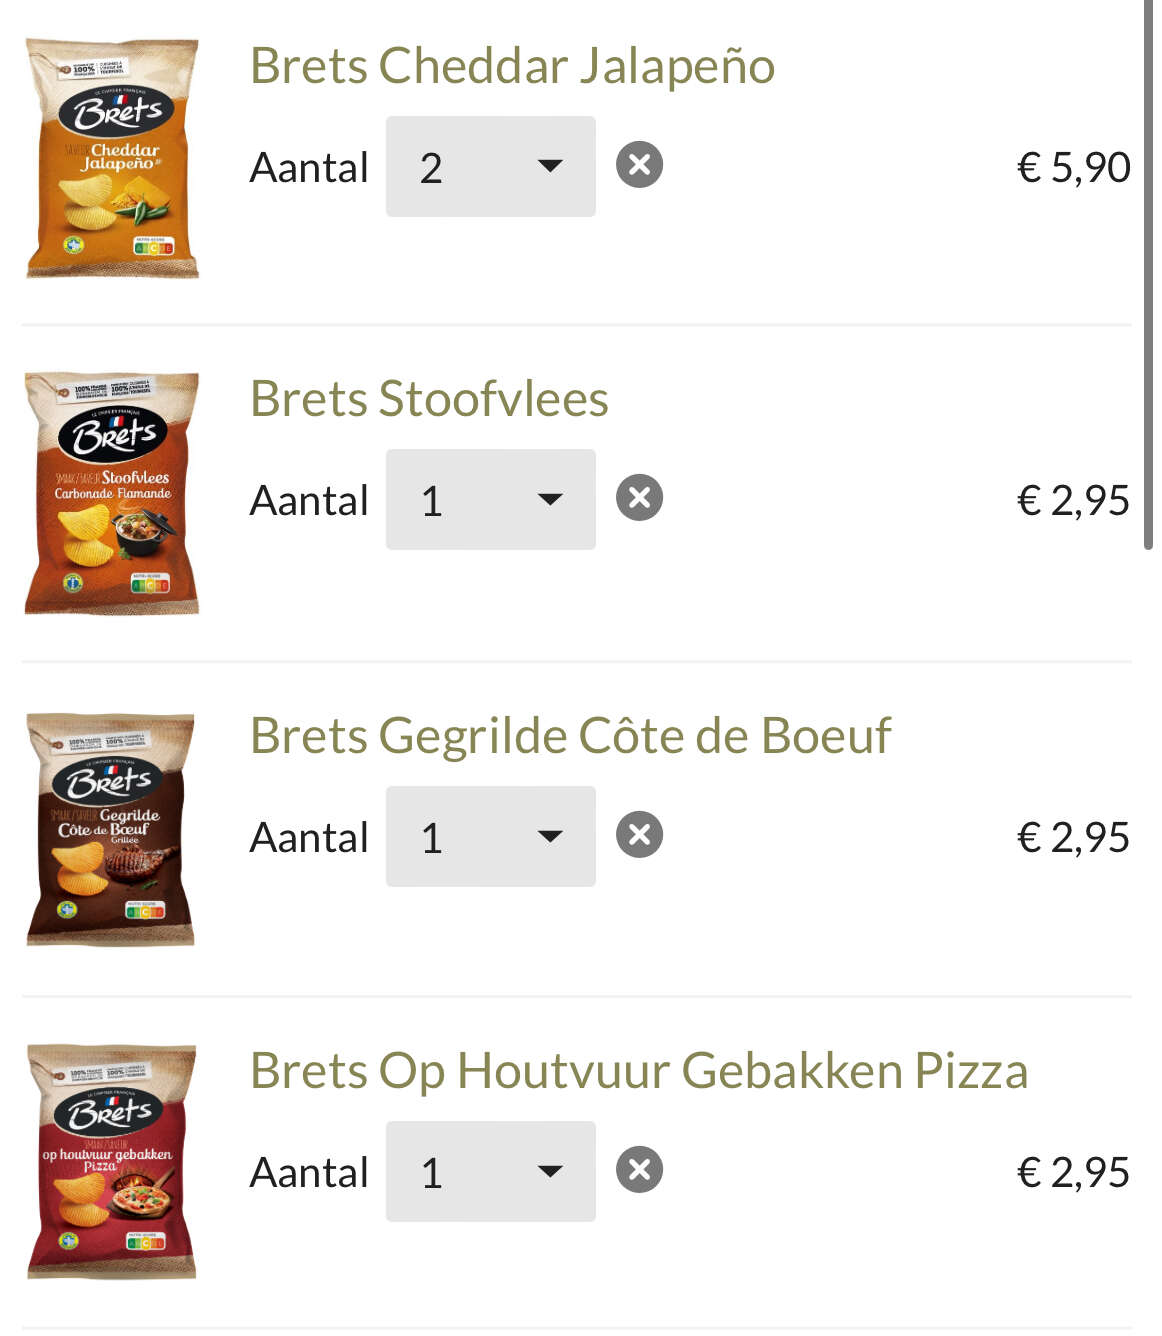The image size is (1162, 1336).
Task: Remove Brets Stoofvlees from cart
Action: coord(640,498)
